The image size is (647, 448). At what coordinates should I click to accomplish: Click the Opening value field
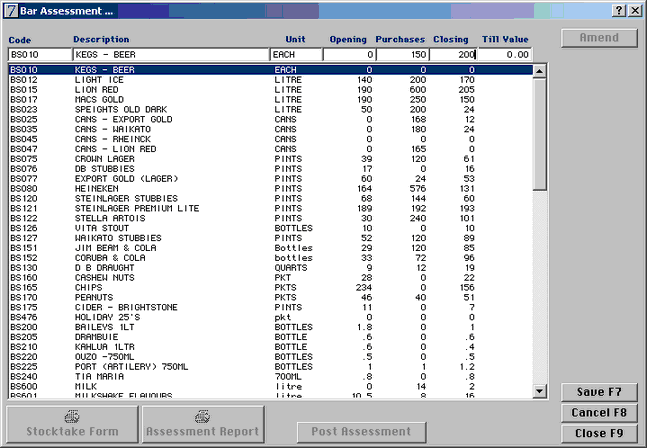[349, 54]
